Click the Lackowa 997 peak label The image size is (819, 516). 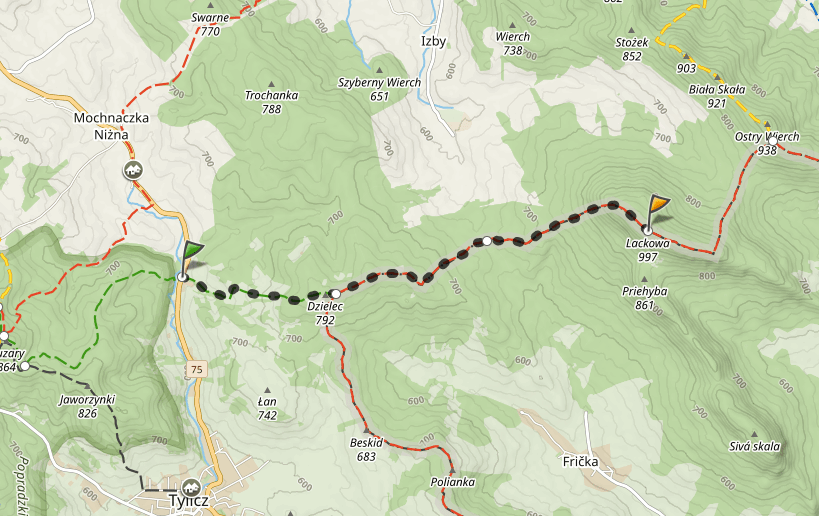(x=648, y=250)
